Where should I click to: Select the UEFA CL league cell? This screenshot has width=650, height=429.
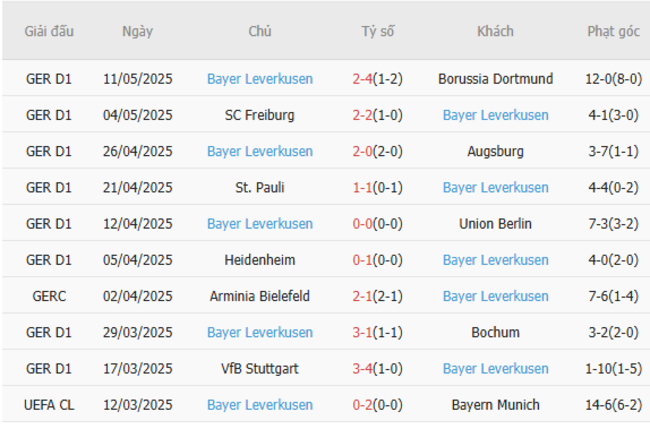point(50,405)
